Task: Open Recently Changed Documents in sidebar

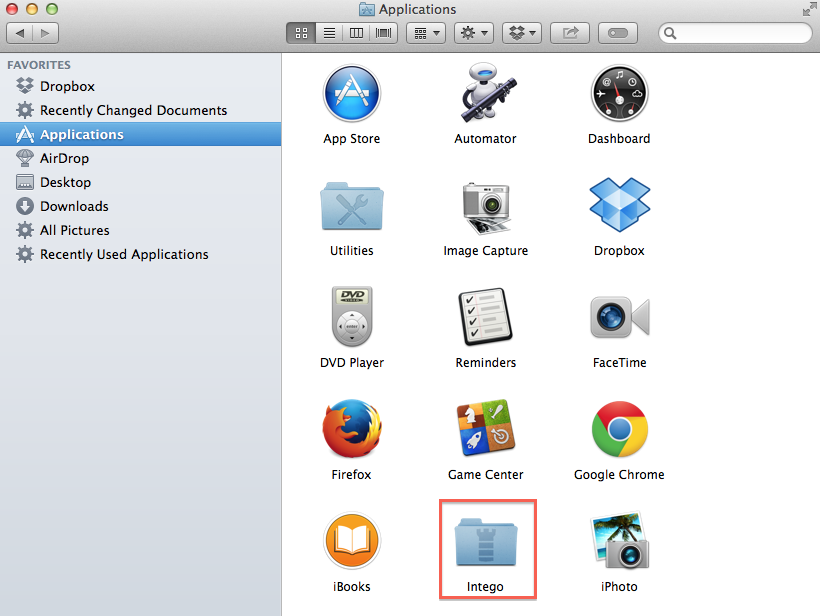Action: pyautogui.click(x=140, y=110)
